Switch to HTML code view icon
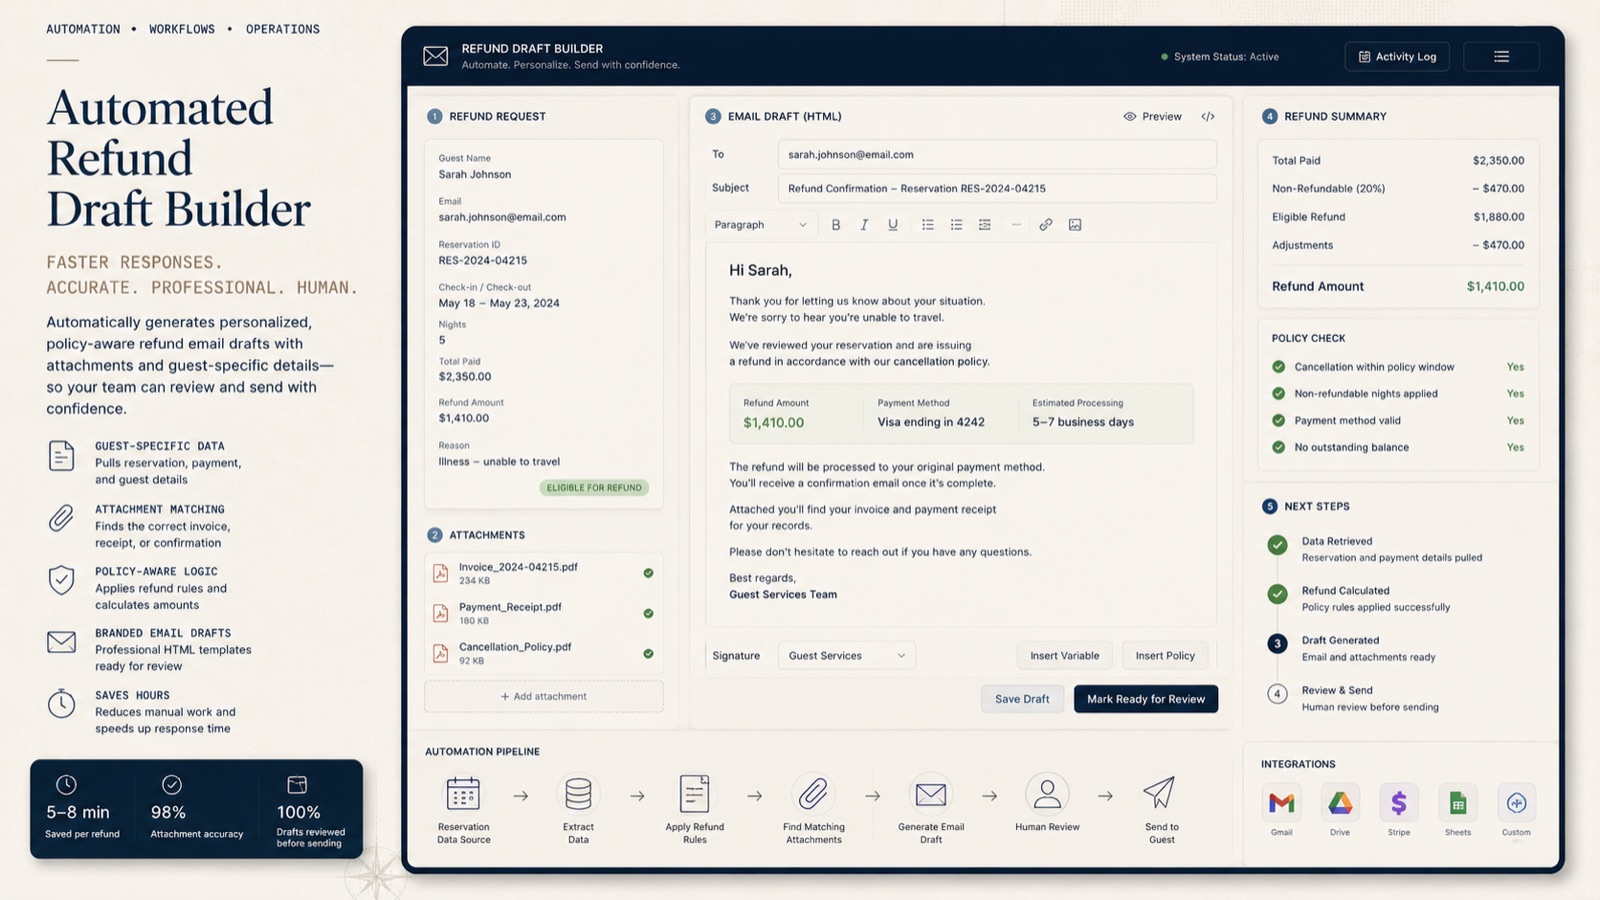The image size is (1600, 900). pos(1208,116)
